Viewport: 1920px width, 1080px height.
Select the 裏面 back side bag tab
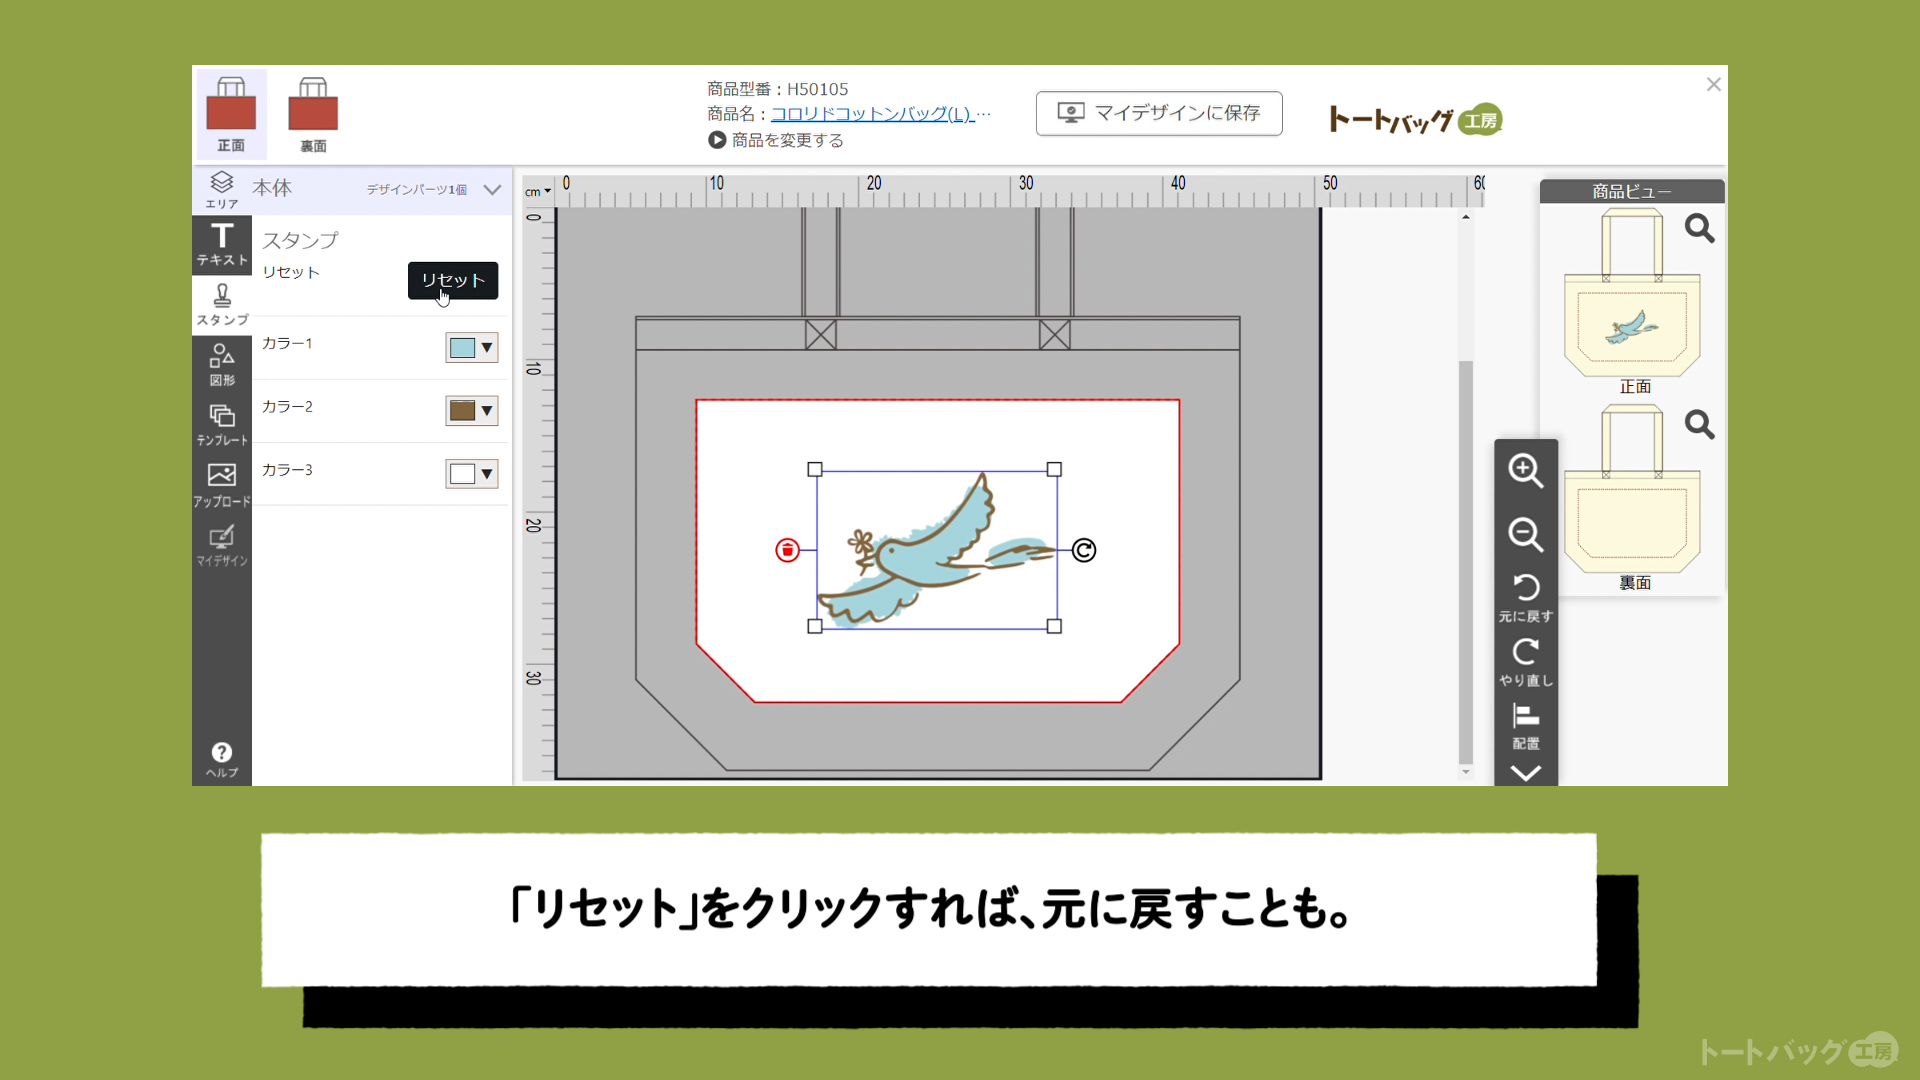coord(313,114)
